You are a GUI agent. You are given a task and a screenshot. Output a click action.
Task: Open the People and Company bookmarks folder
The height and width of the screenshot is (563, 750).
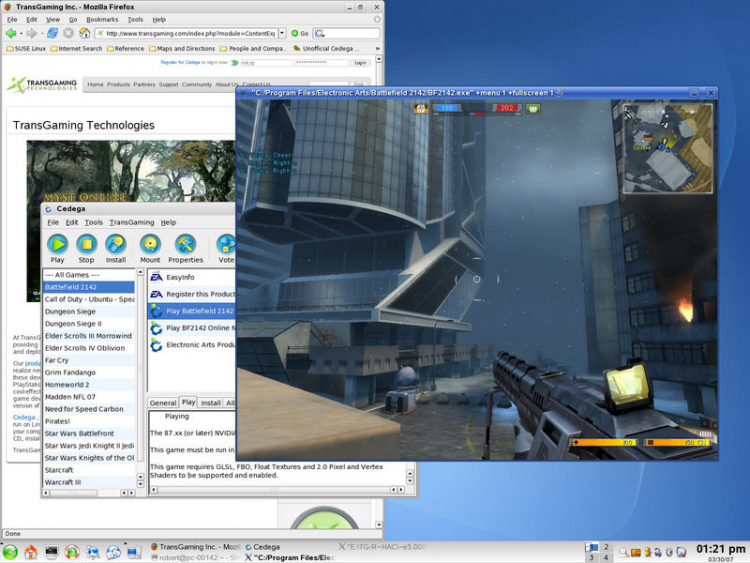point(253,48)
